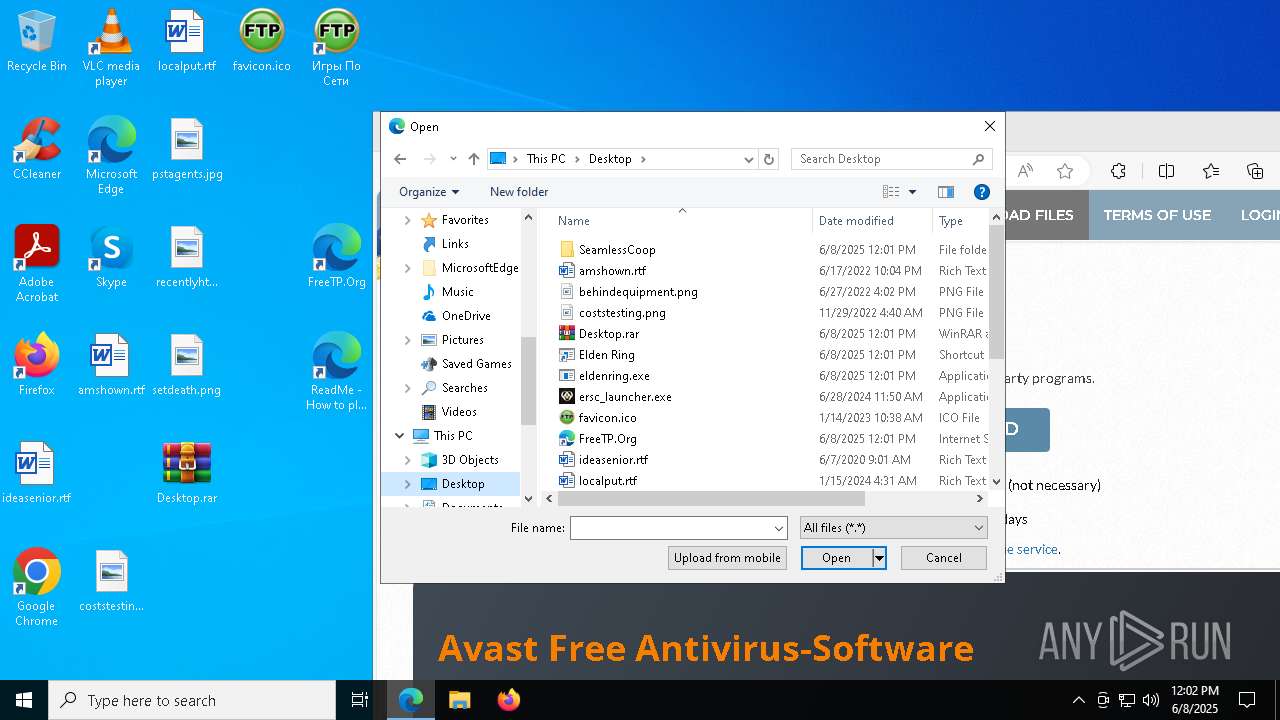The height and width of the screenshot is (720, 1280).
Task: Open Task View on taskbar
Action: point(360,700)
